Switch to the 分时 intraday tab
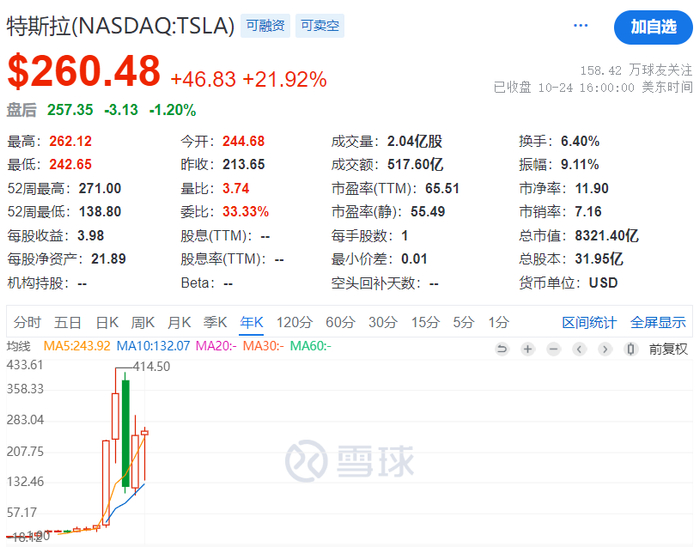The height and width of the screenshot is (547, 700). click(x=27, y=322)
